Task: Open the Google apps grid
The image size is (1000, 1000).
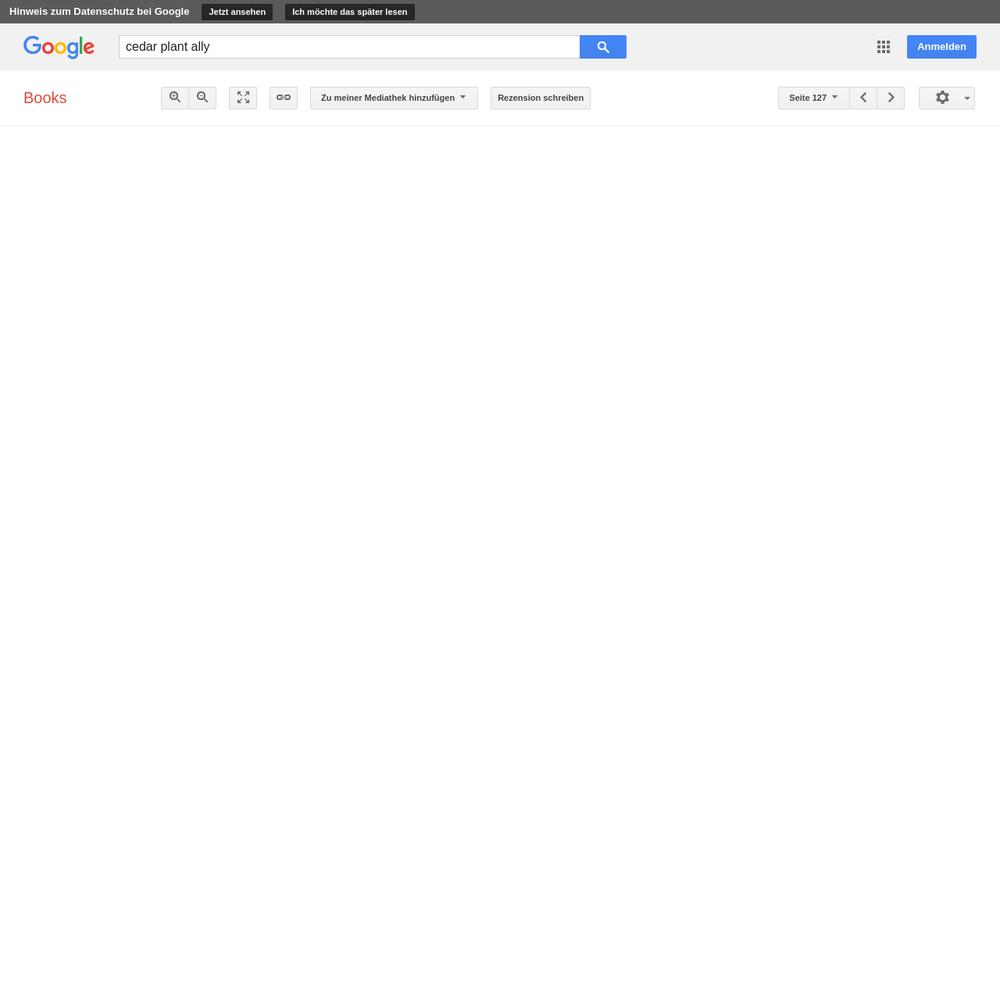Action: [883, 47]
